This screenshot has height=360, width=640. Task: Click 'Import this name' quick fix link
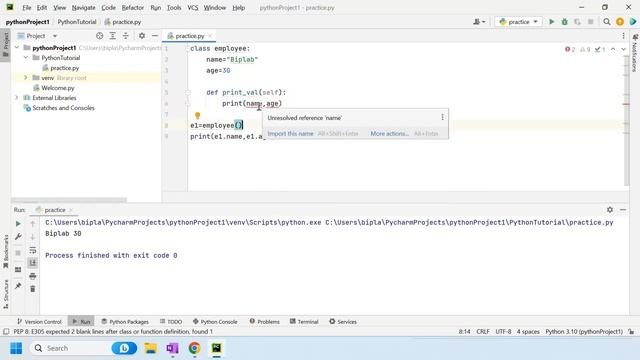290,133
